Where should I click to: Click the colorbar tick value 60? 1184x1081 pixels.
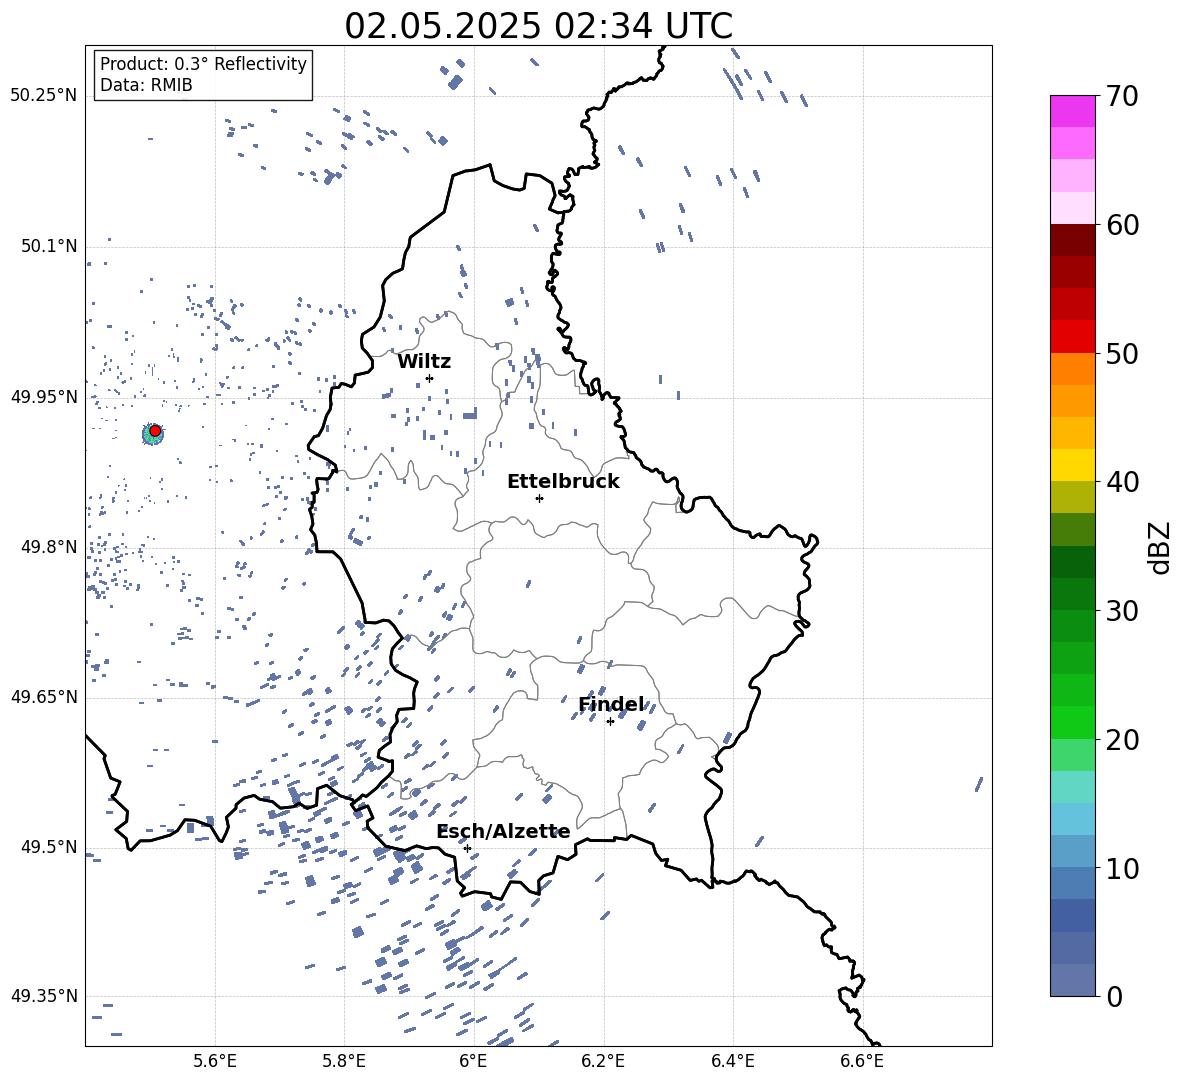1122,225
